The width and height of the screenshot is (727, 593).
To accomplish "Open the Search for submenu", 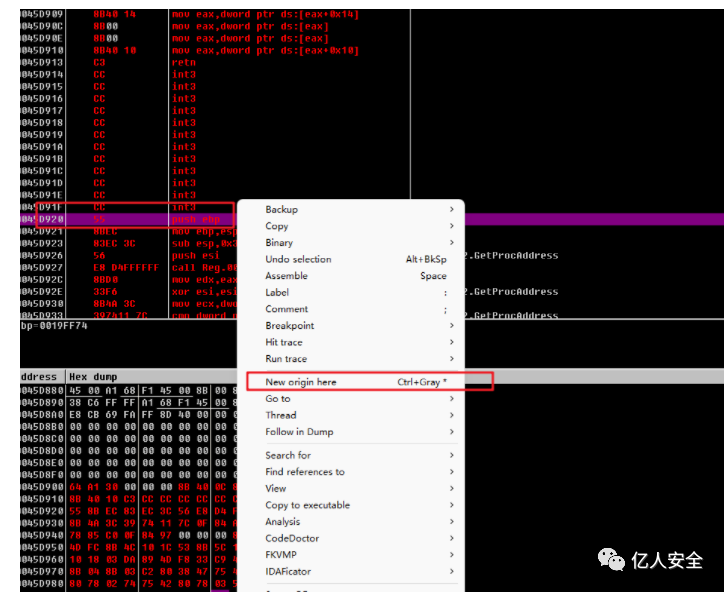I will [x=351, y=455].
